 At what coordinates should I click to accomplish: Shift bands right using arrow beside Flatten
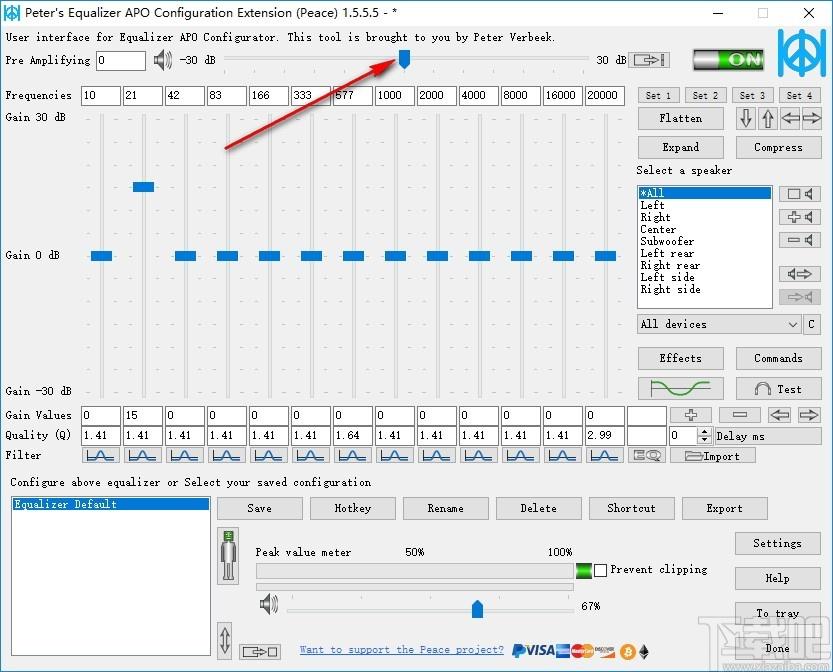pyautogui.click(x=812, y=118)
